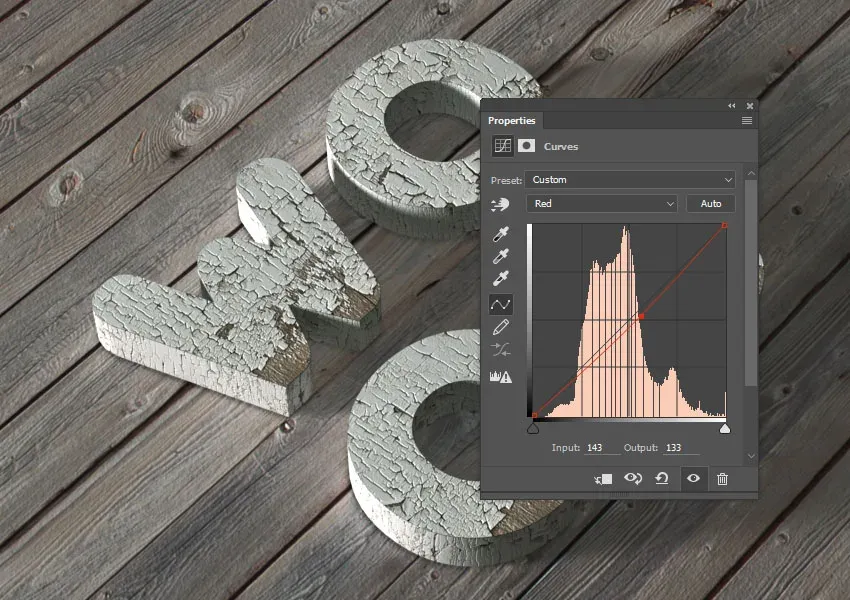Switch to the Properties tab
Screen dimensions: 850x600
point(511,120)
